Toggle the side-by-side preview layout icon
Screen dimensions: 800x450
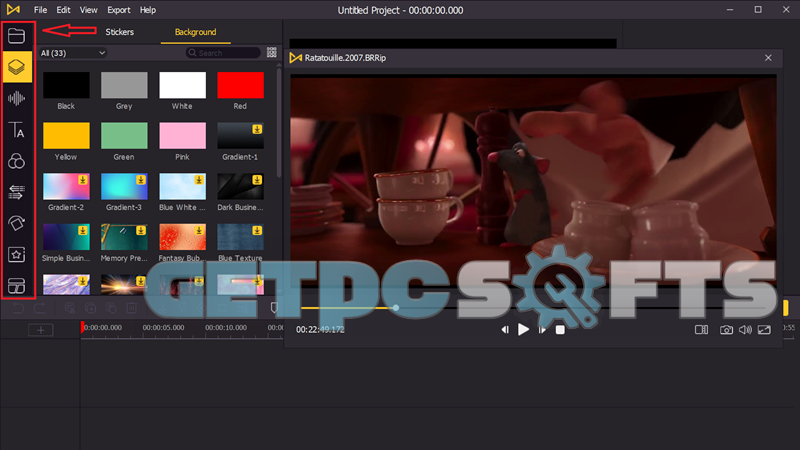(702, 330)
